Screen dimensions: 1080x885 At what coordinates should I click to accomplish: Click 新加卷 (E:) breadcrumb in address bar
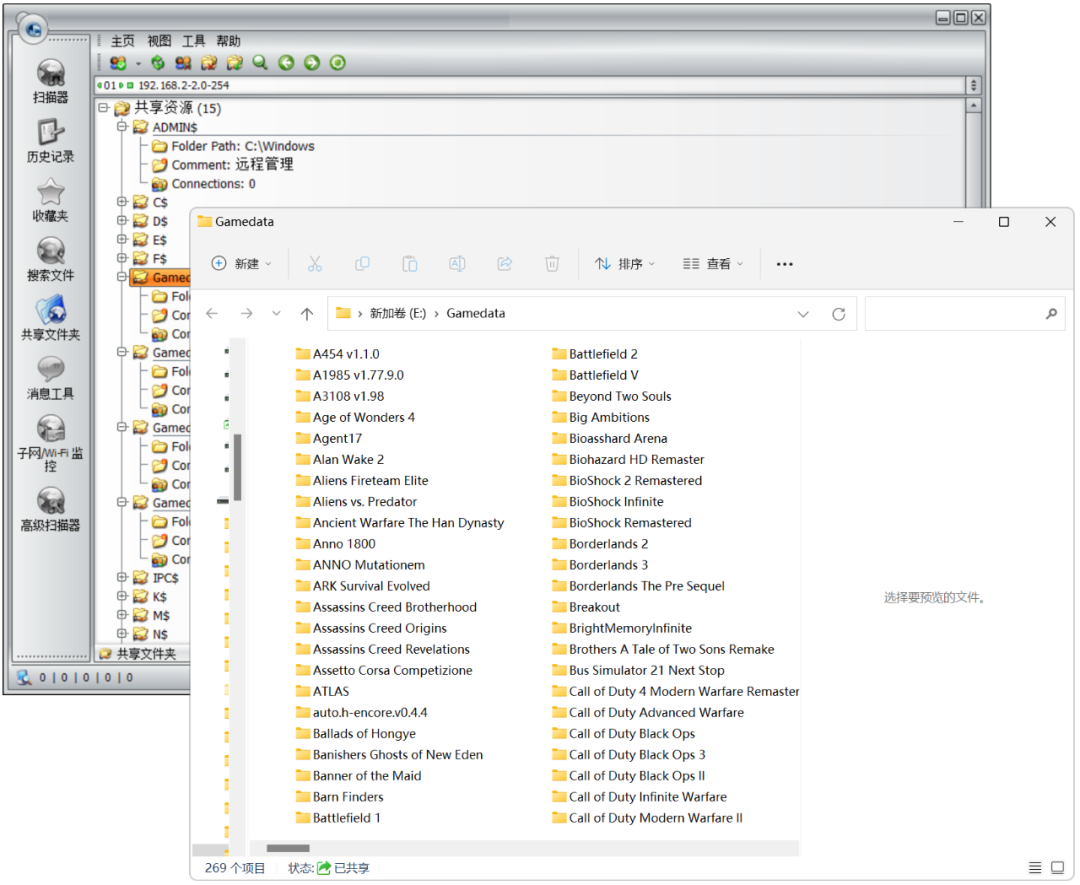[398, 313]
